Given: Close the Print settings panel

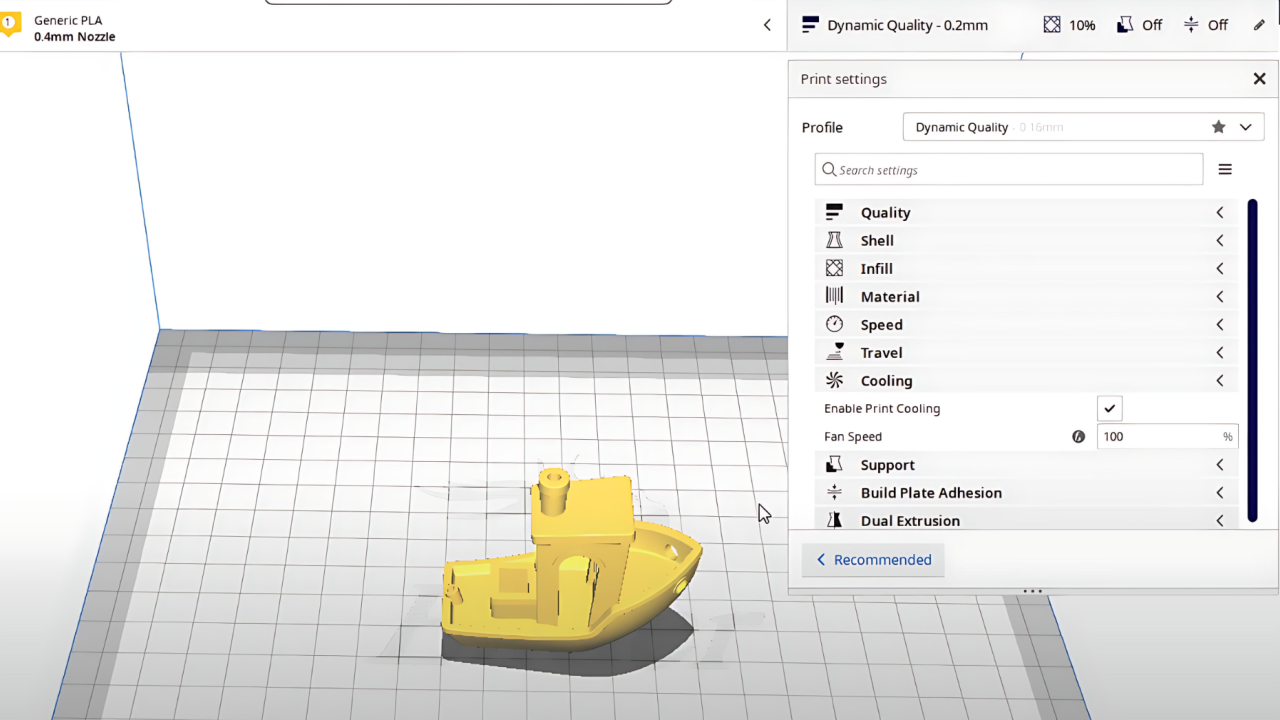Looking at the screenshot, I should (1259, 79).
